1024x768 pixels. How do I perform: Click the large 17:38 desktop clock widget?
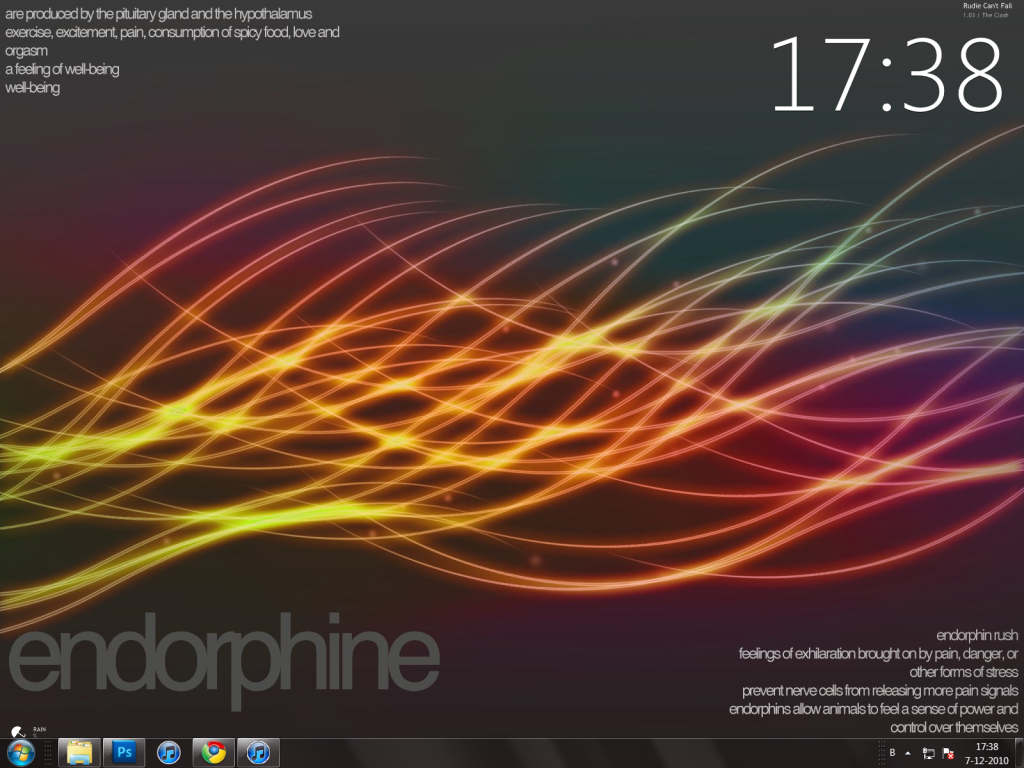pos(887,74)
